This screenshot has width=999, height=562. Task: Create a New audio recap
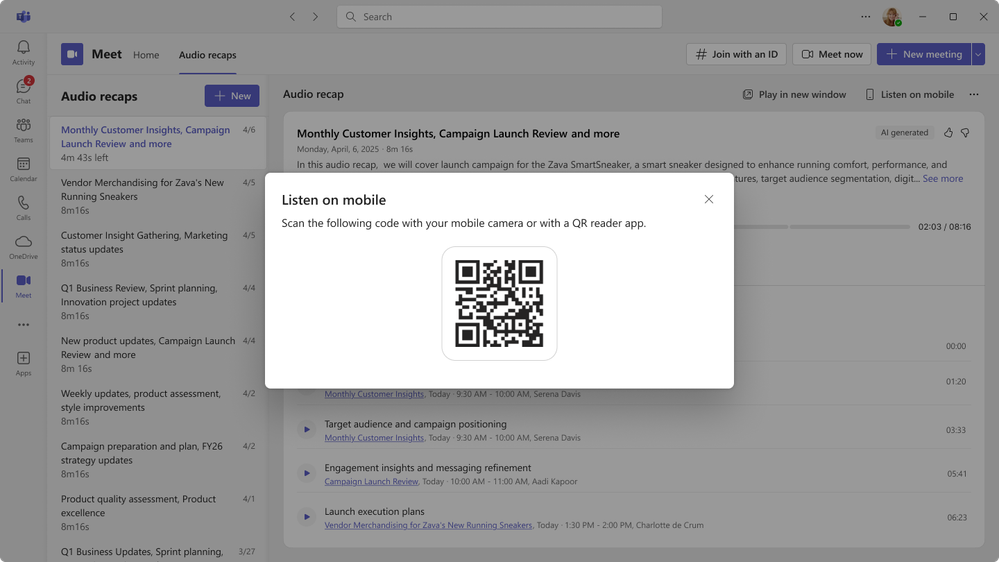coord(232,96)
